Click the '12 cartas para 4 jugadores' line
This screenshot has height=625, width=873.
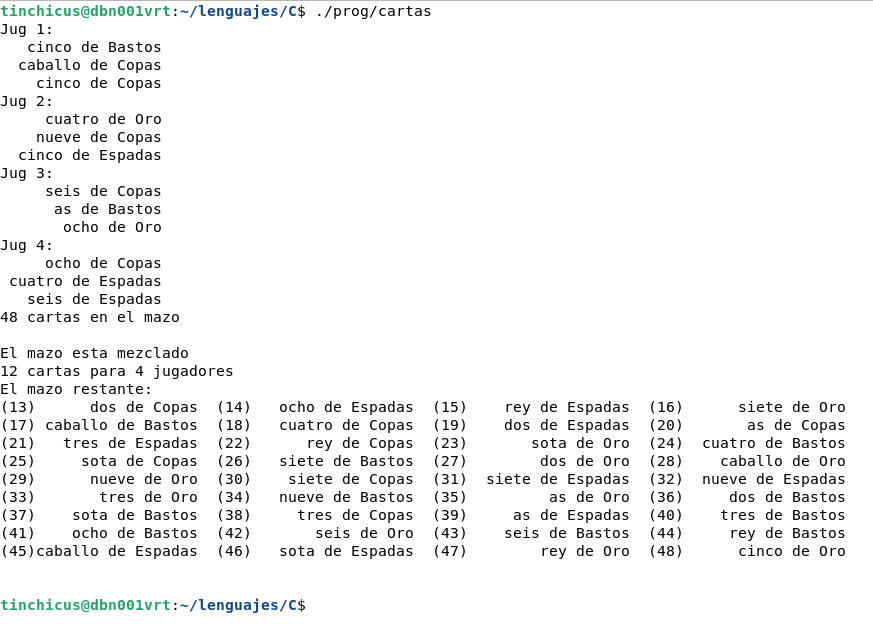[117, 371]
